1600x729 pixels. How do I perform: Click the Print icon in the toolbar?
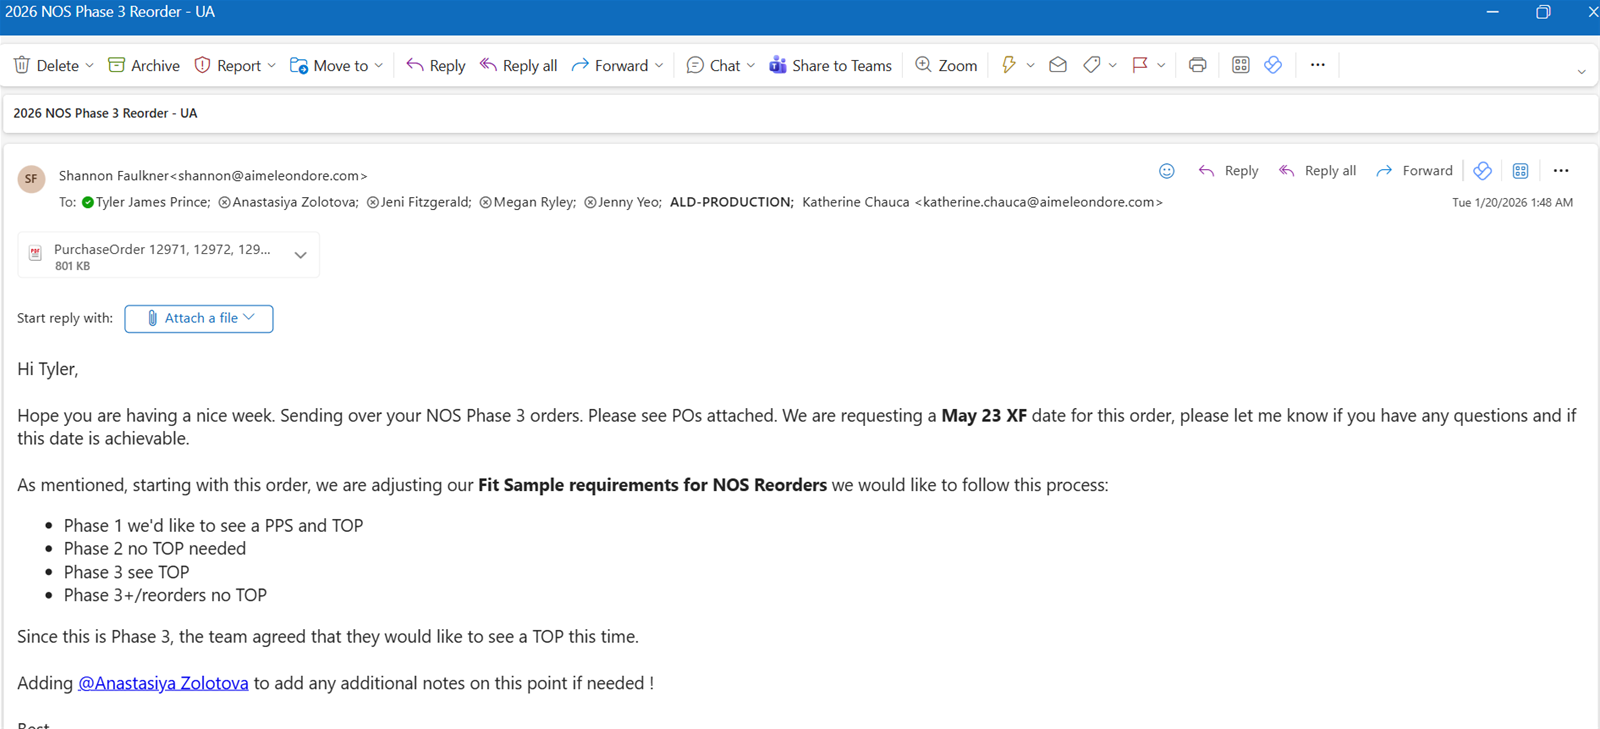tap(1197, 65)
